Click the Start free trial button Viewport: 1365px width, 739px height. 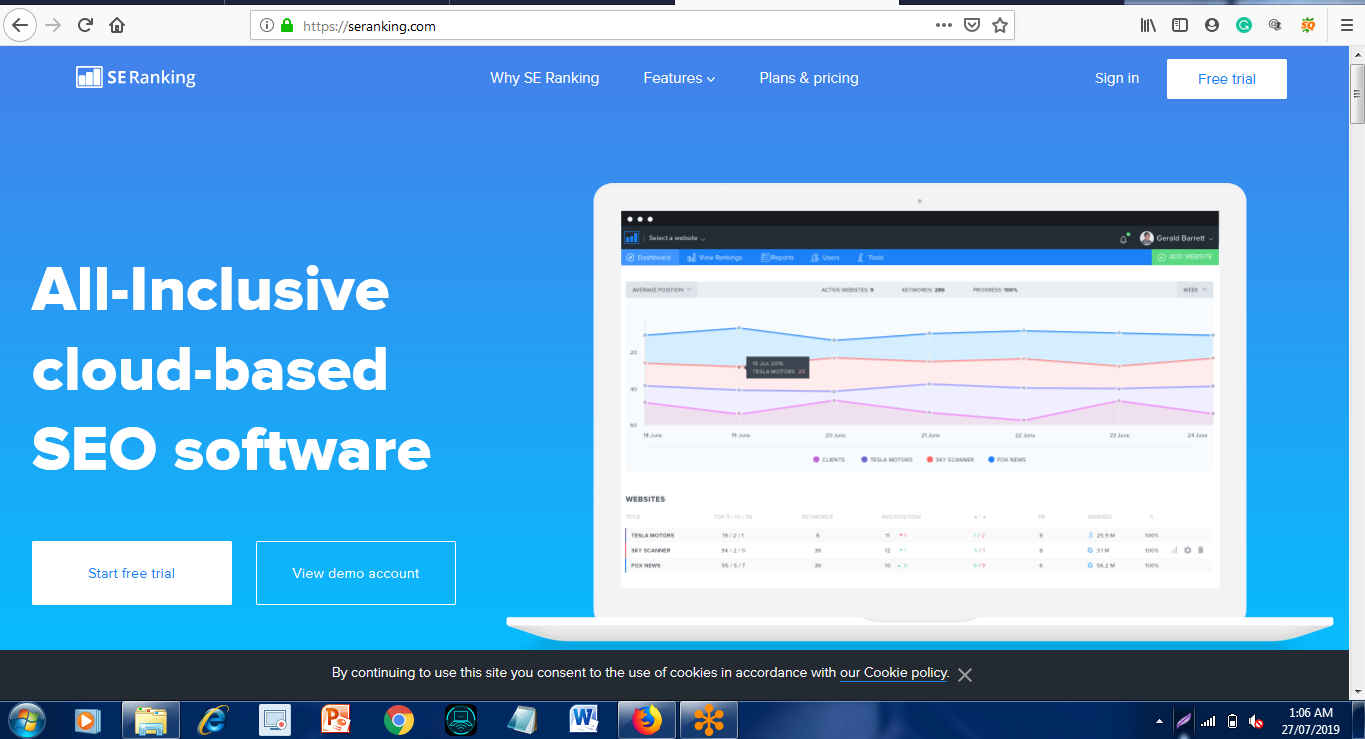[x=132, y=573]
